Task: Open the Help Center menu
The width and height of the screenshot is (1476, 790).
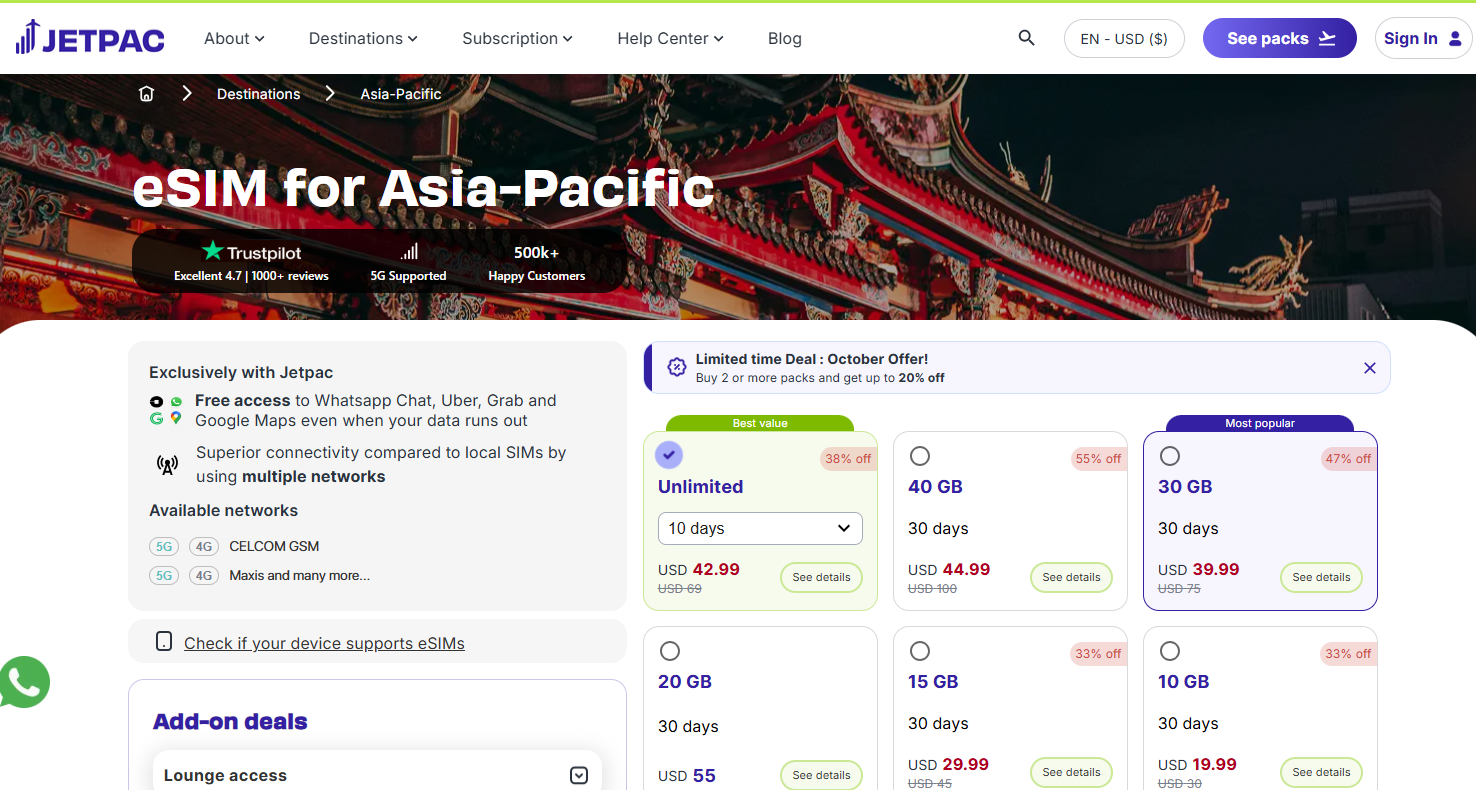Action: pos(670,39)
